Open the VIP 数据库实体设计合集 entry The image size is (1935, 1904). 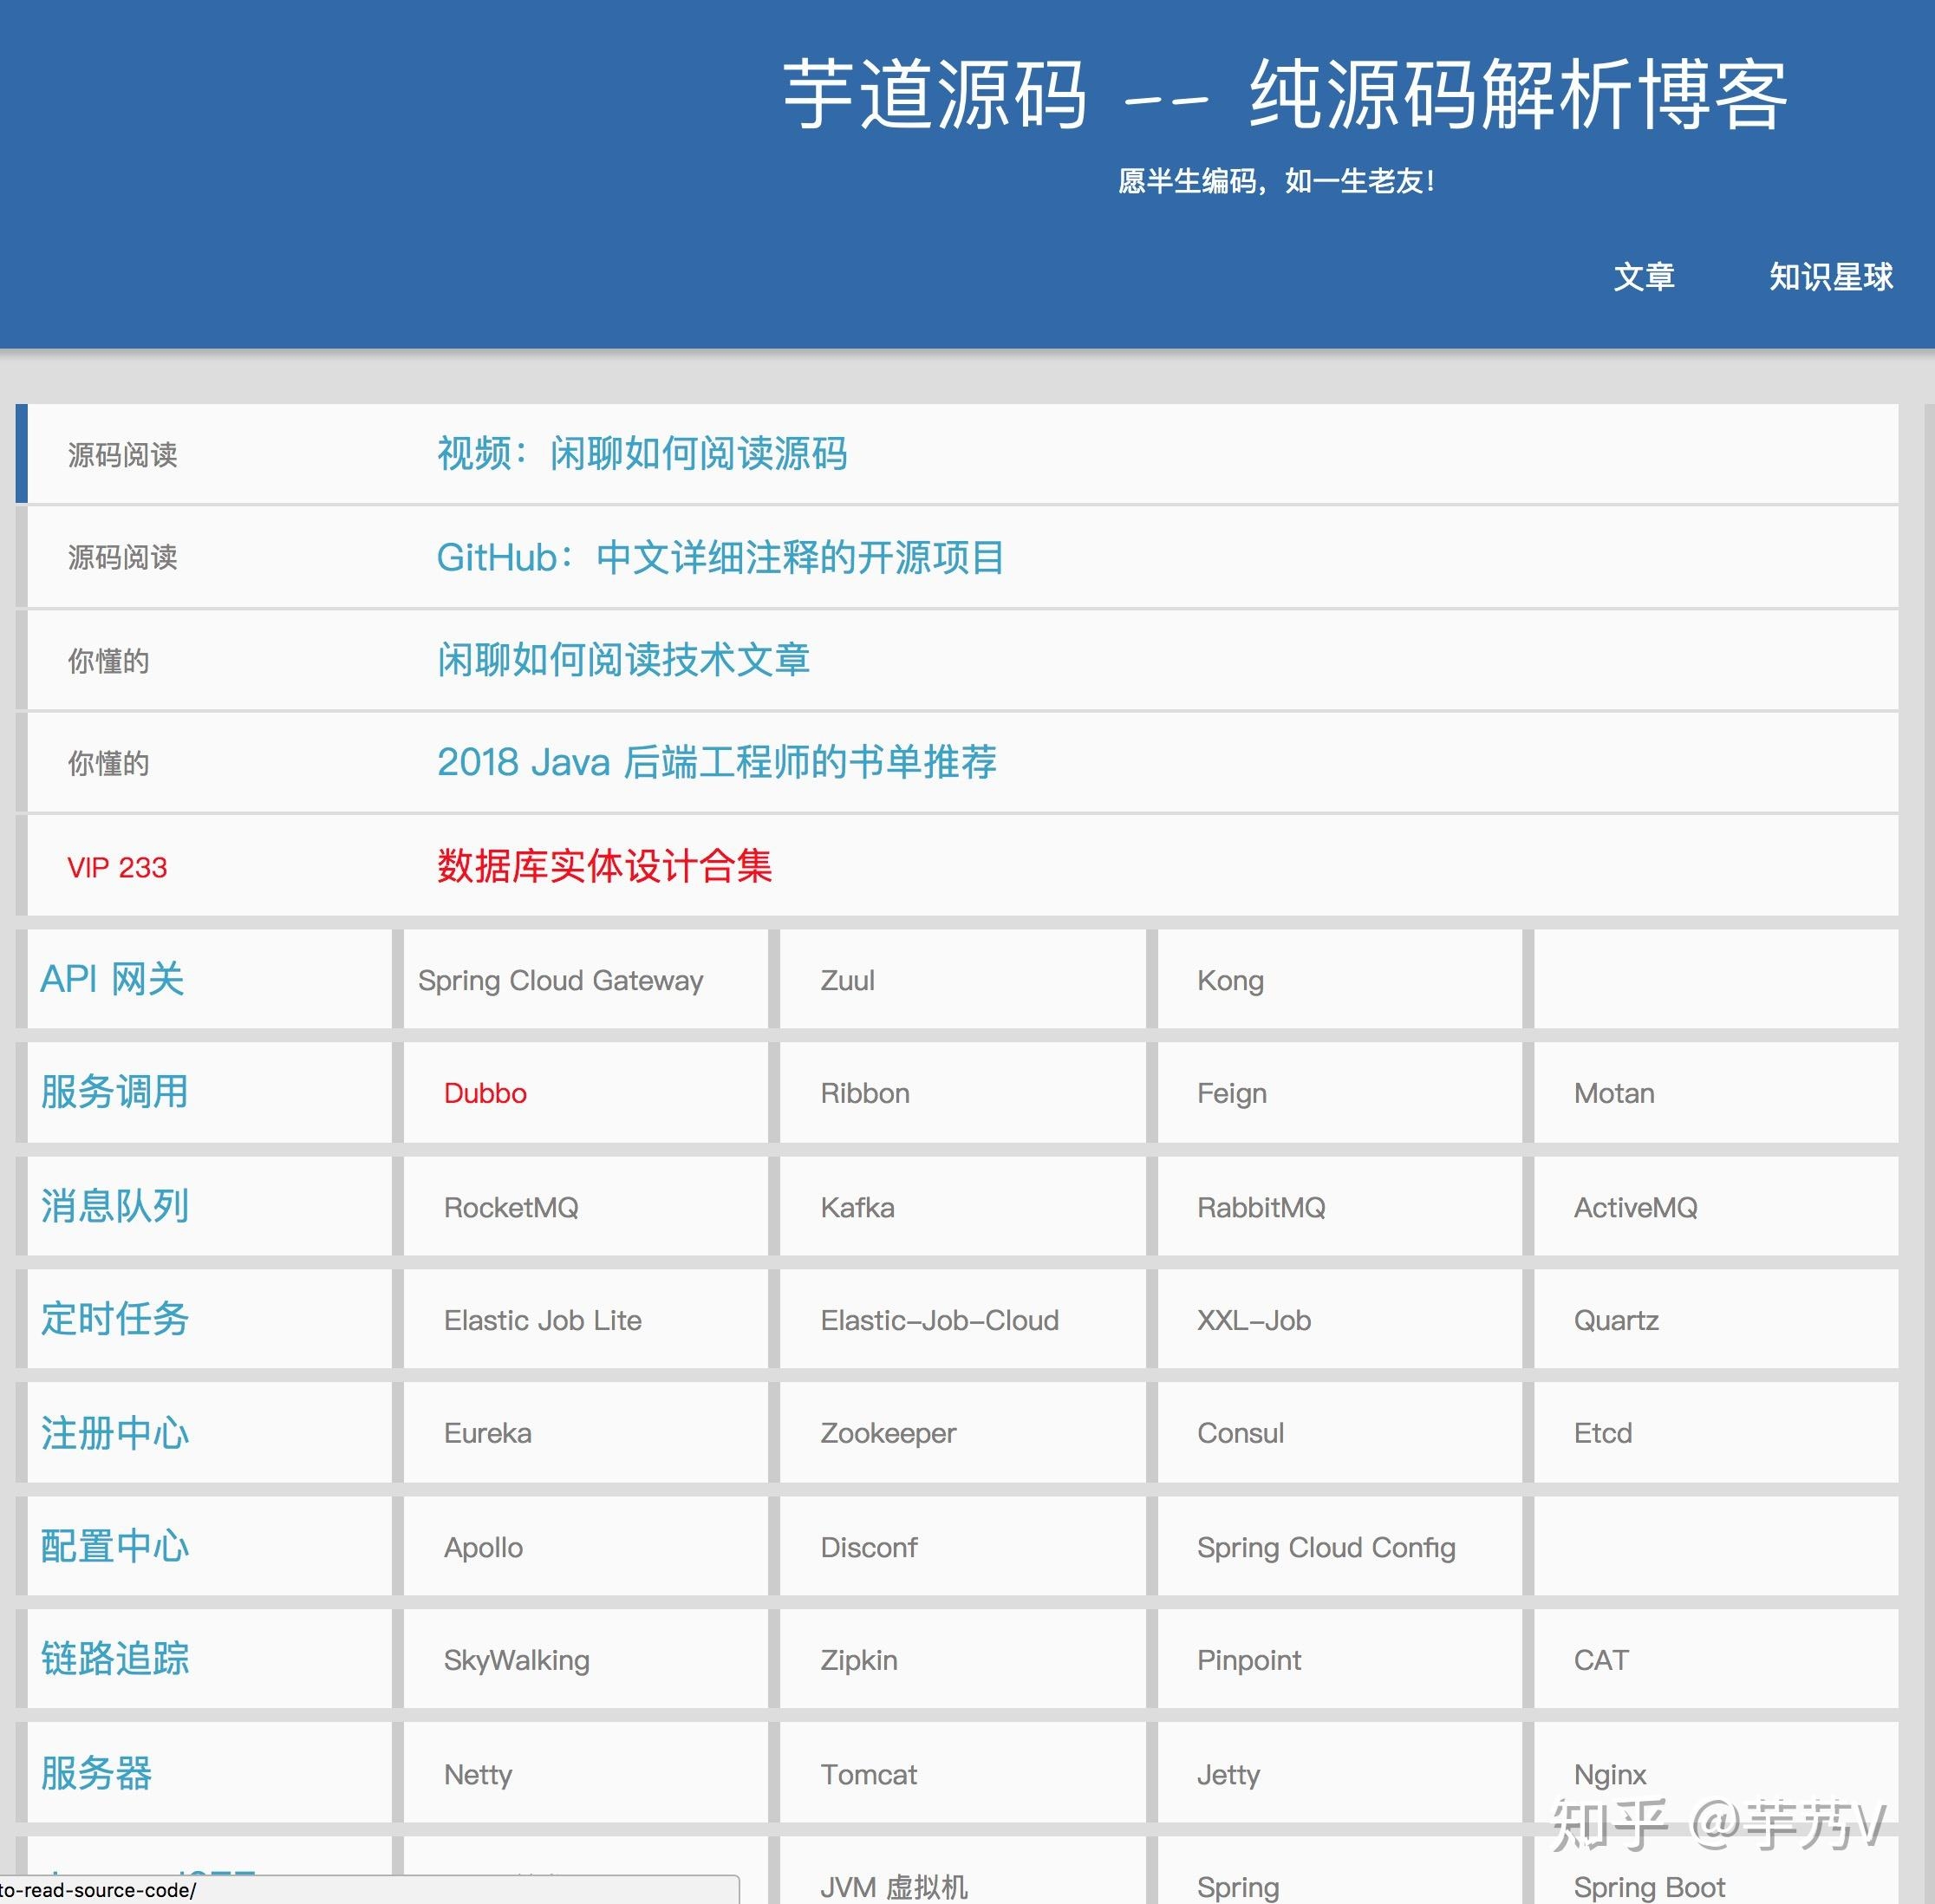coord(604,868)
